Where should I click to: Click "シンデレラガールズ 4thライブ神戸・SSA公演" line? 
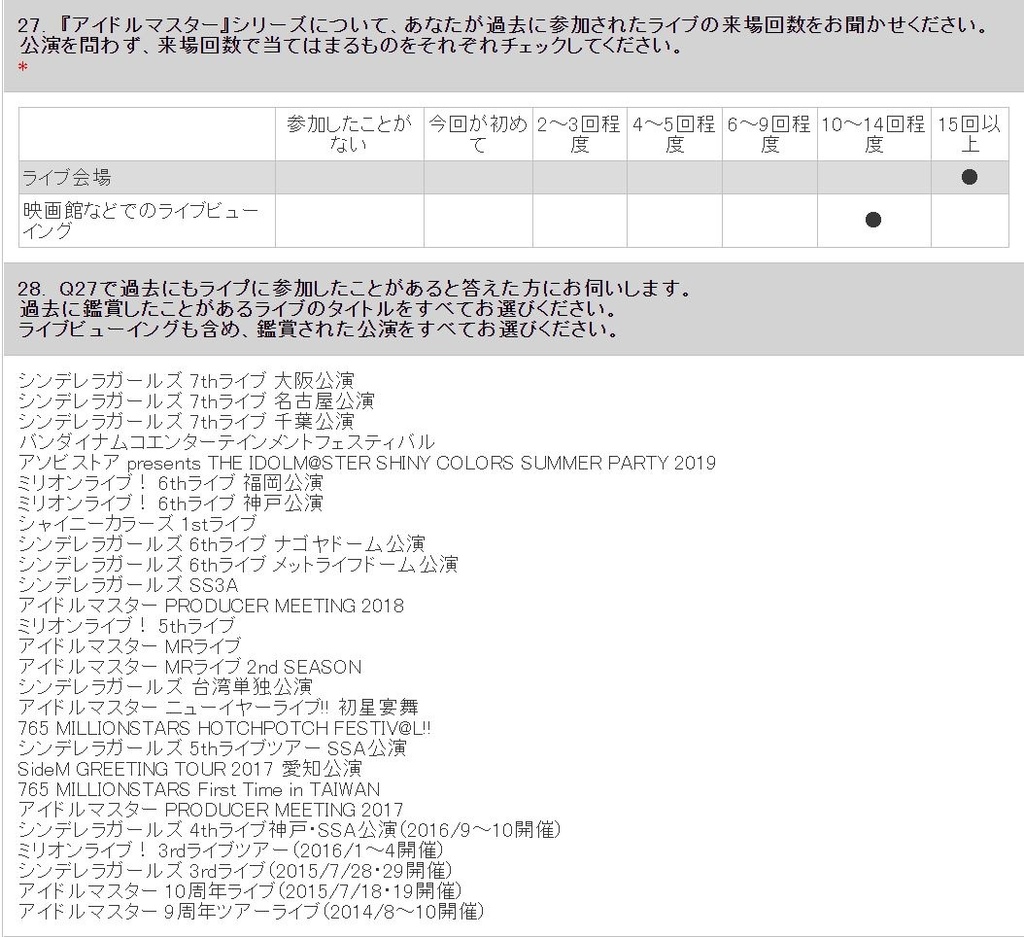click(290, 830)
